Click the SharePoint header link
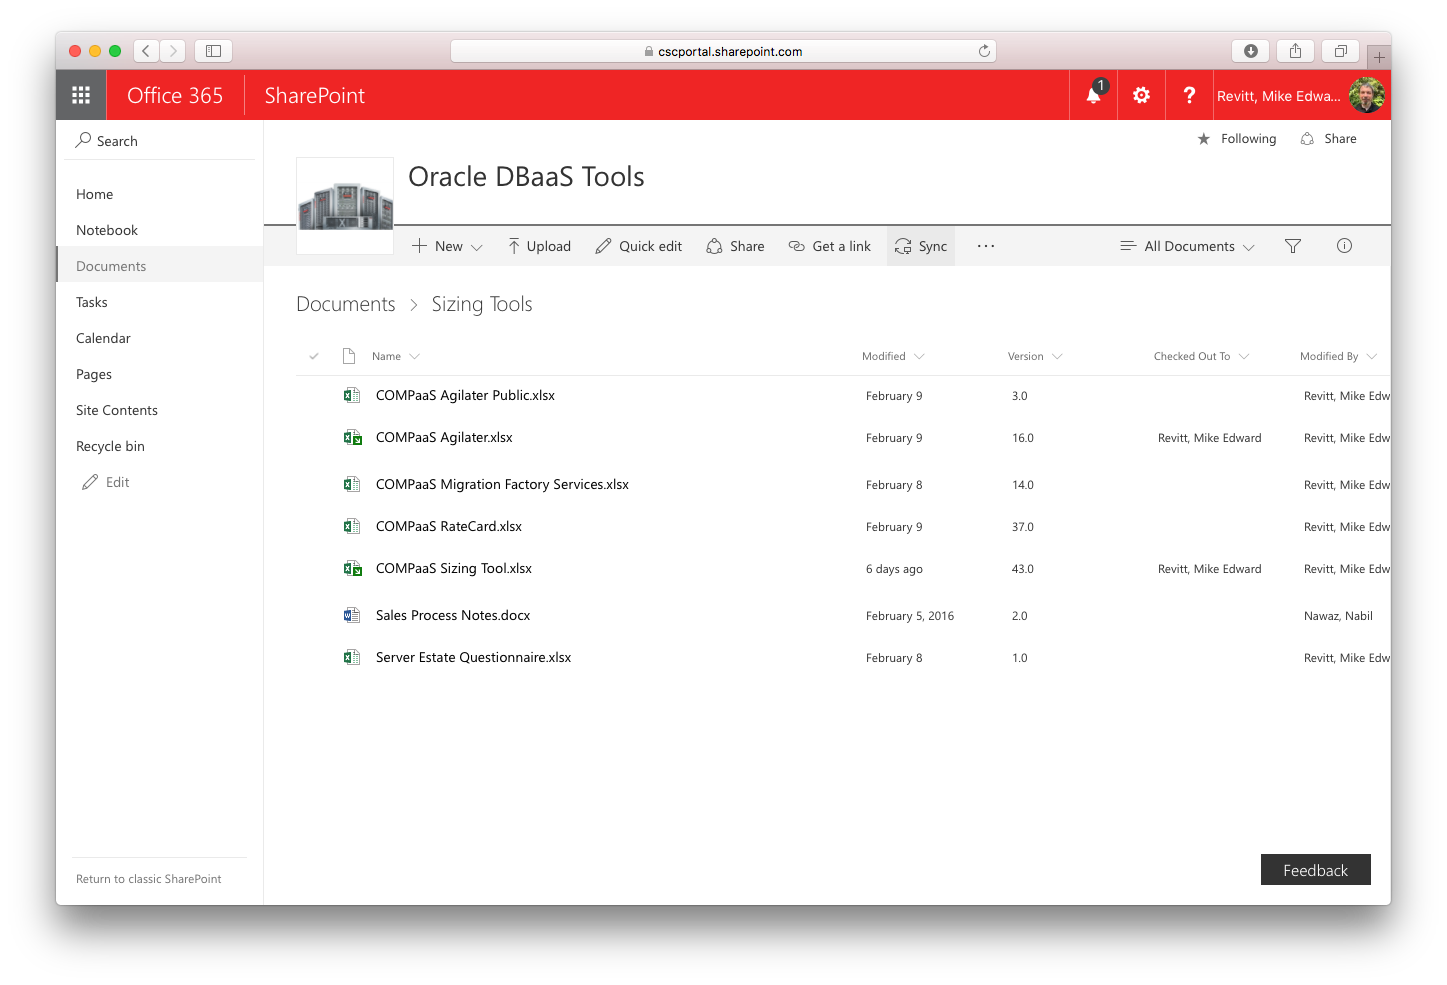 (315, 95)
